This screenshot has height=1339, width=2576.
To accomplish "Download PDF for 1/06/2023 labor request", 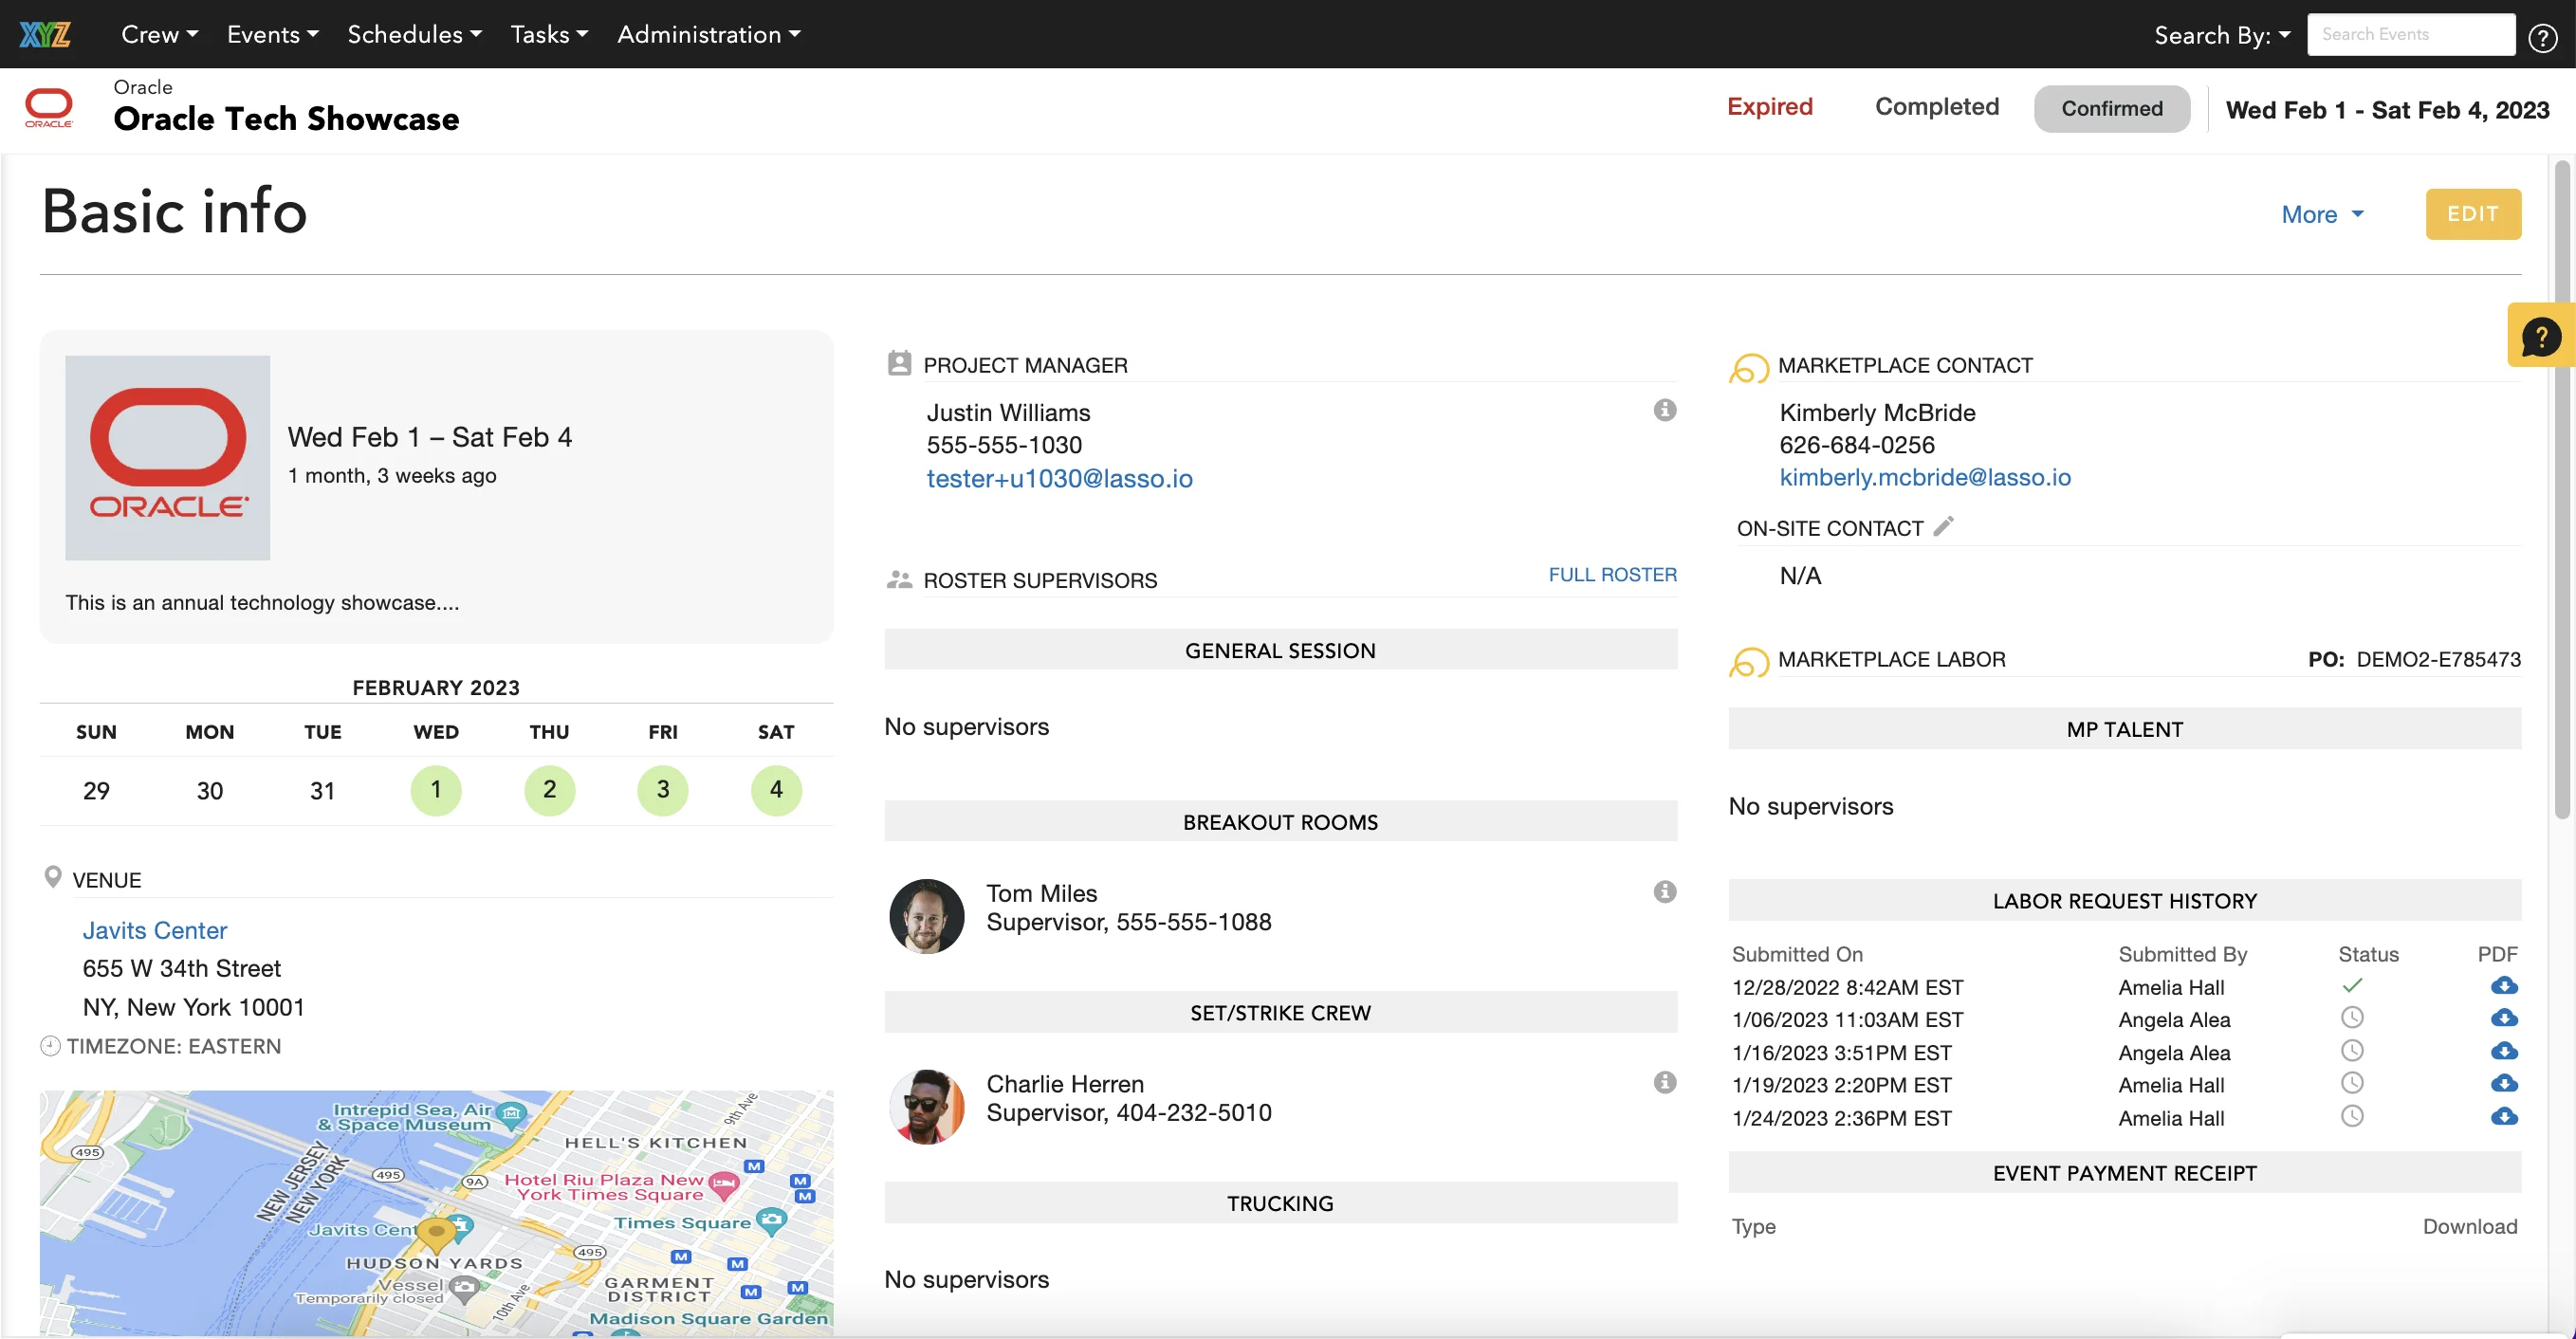I will (x=2504, y=1018).
